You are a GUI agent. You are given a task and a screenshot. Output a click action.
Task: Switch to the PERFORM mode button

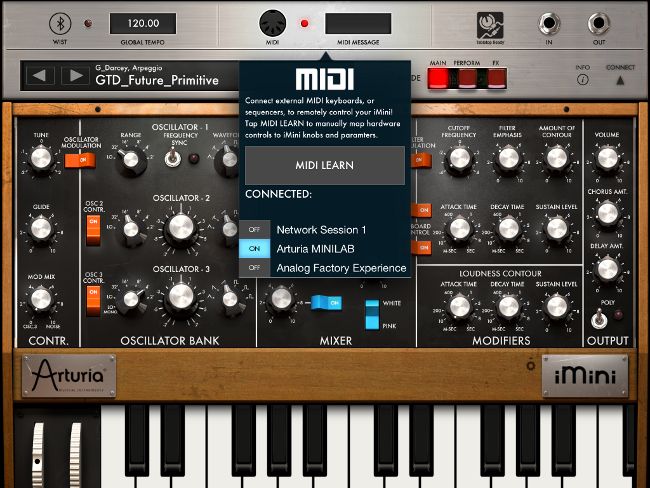(467, 78)
